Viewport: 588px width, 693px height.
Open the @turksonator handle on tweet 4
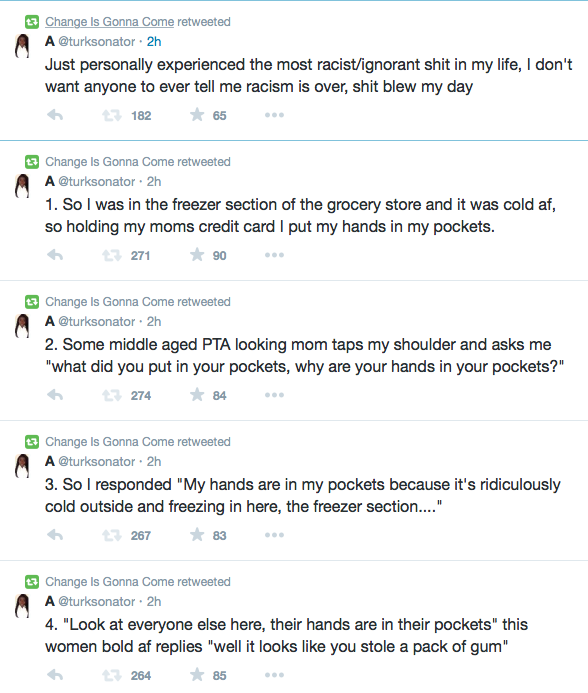(97, 602)
